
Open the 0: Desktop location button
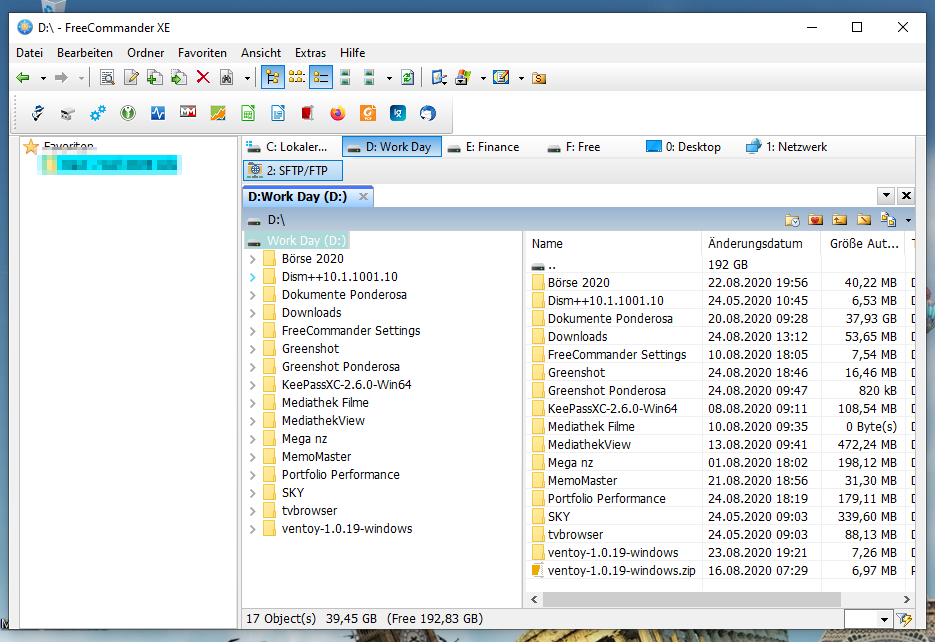click(684, 147)
